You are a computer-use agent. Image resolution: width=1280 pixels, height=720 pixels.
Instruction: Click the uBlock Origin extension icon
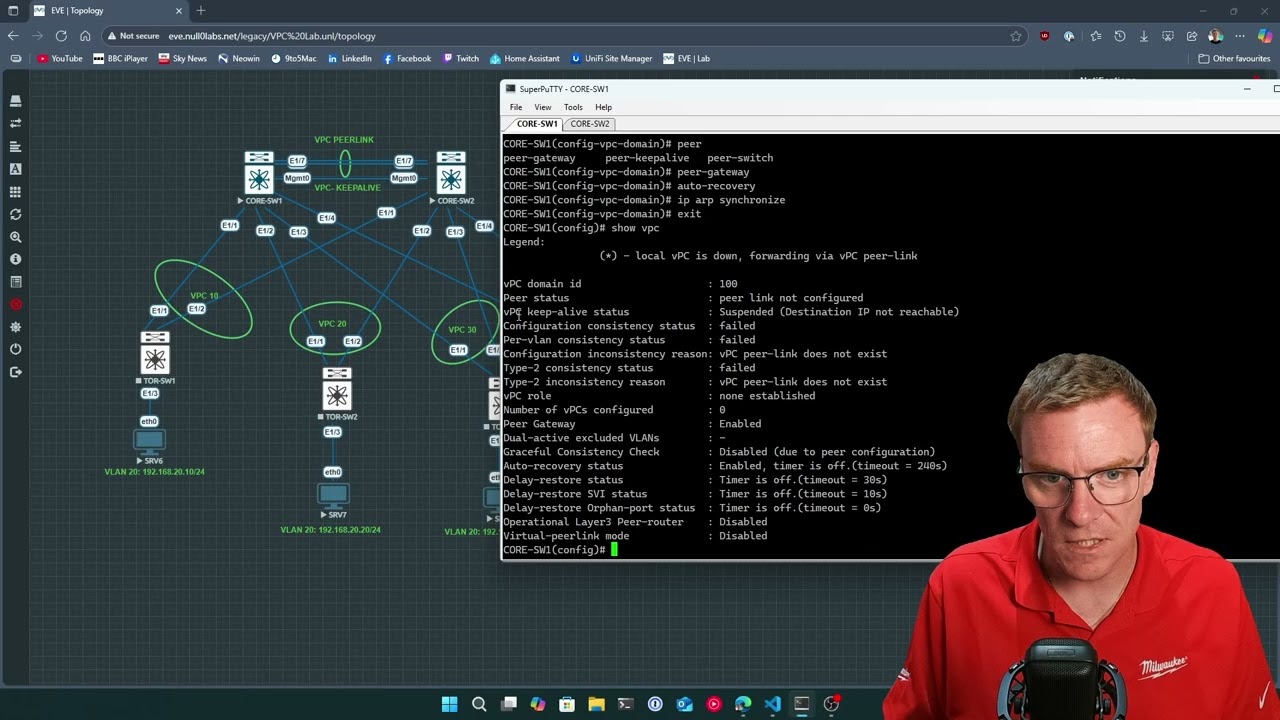click(x=1045, y=36)
